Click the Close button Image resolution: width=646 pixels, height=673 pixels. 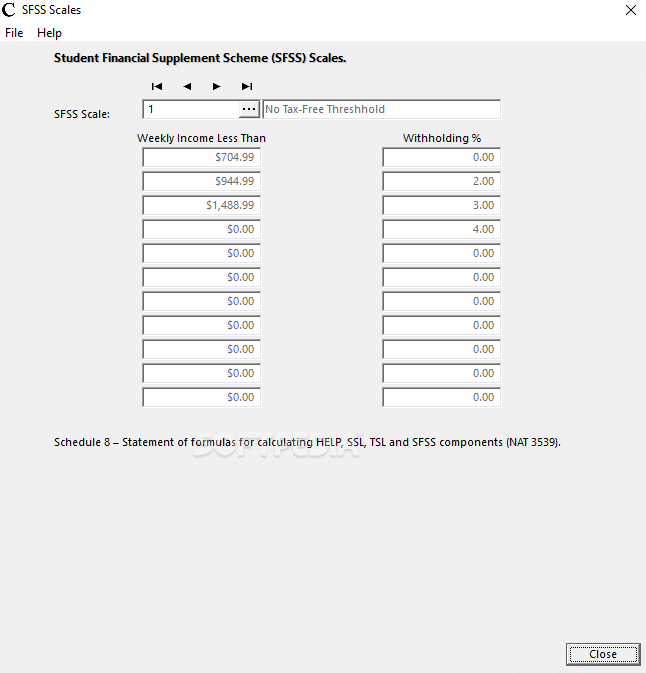(603, 654)
